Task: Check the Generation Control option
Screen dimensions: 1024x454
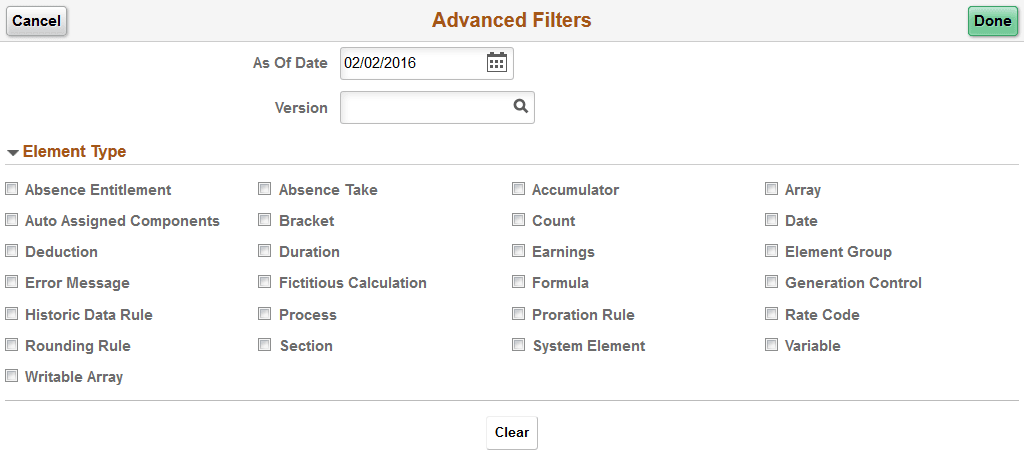Action: point(772,282)
